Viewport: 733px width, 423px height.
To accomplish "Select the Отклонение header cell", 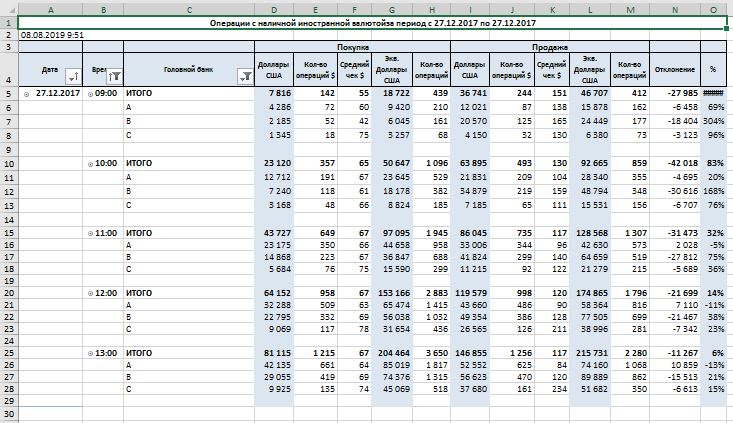I will point(675,69).
